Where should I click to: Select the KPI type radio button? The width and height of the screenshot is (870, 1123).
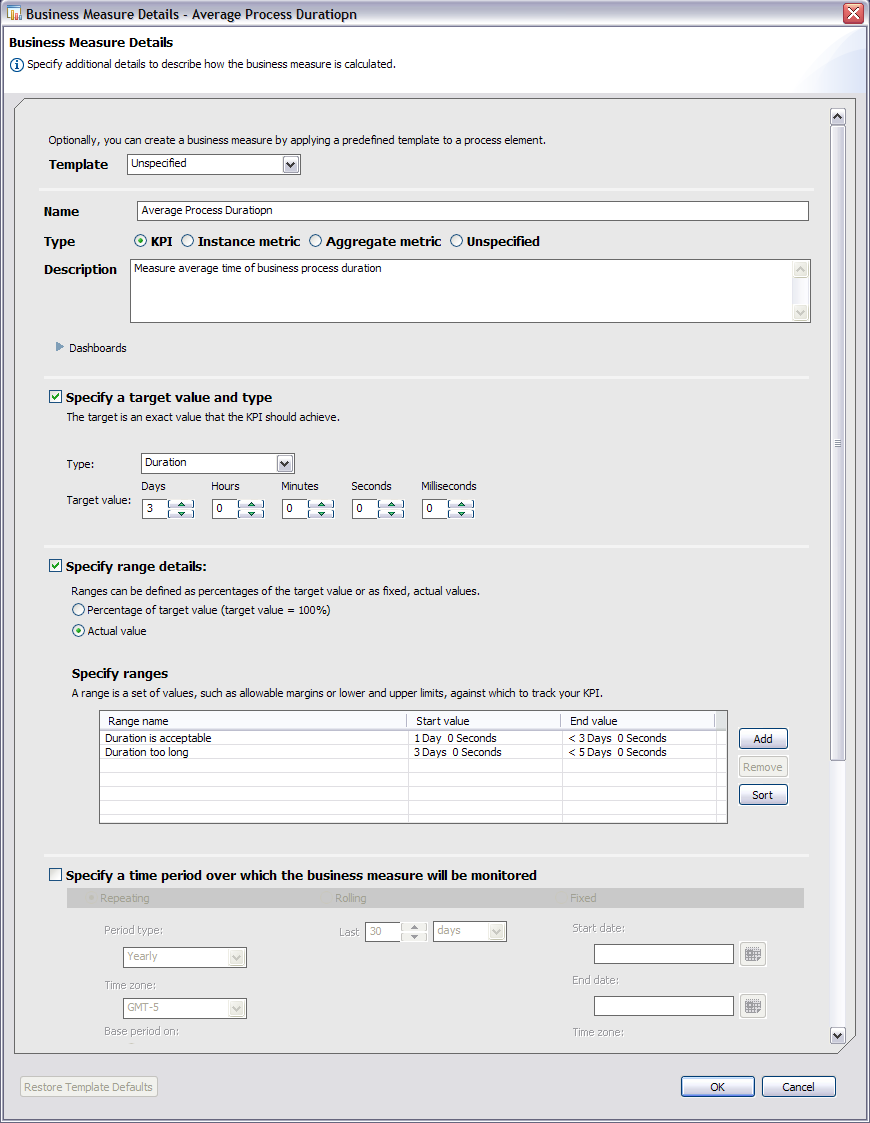[140, 241]
